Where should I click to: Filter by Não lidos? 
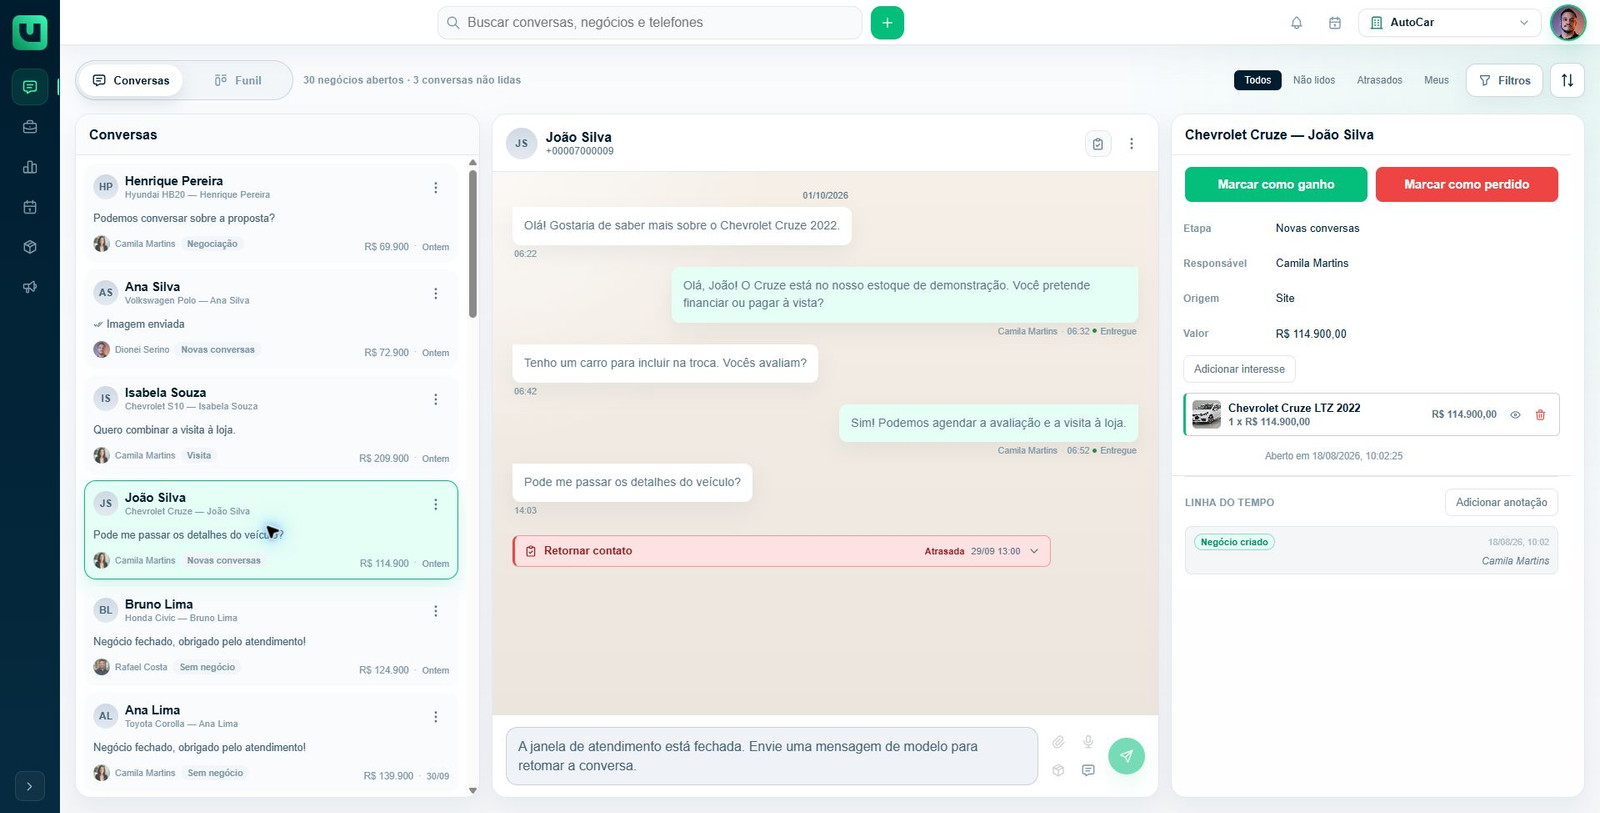coord(1314,80)
